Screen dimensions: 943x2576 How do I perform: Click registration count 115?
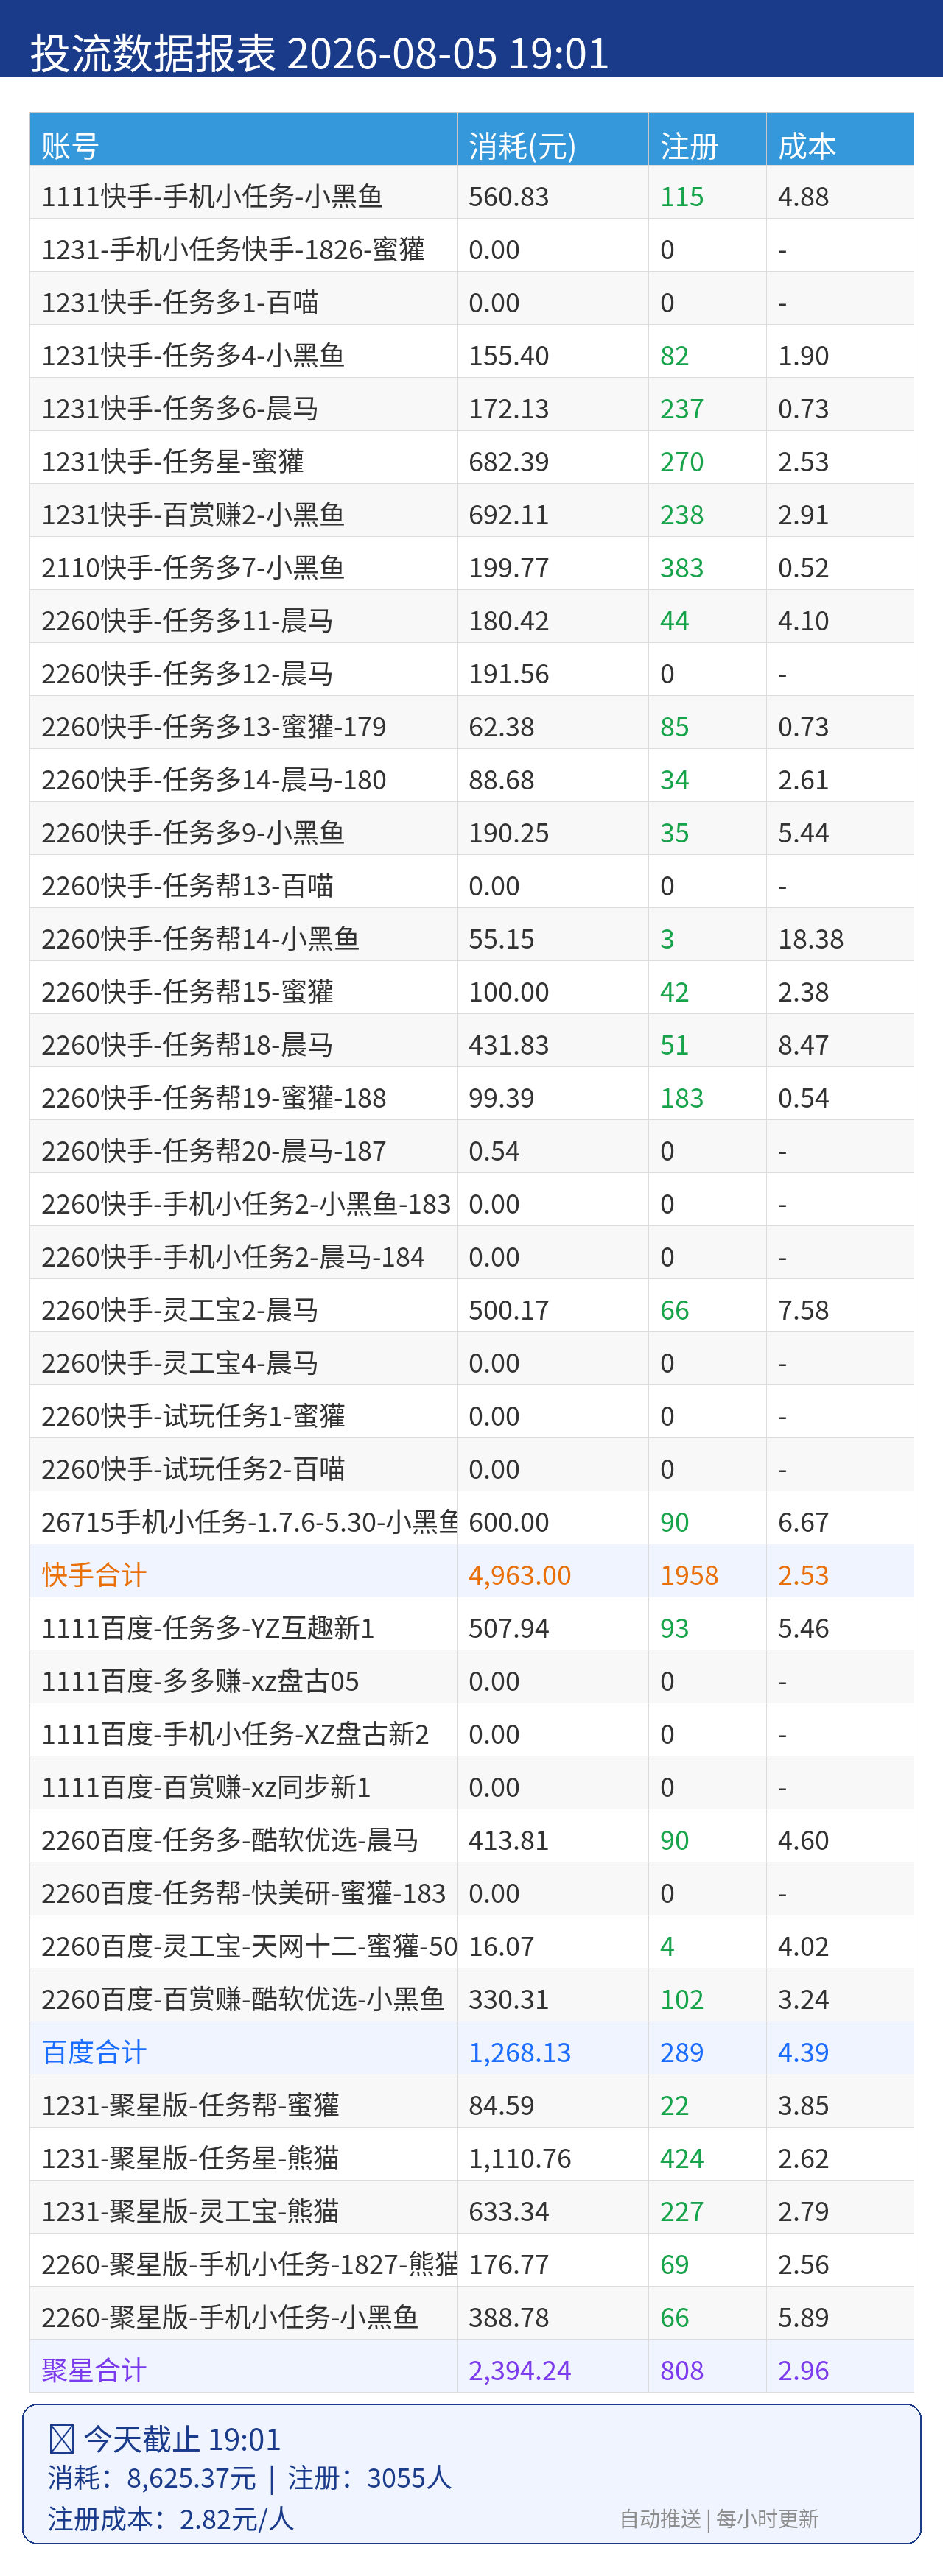[x=682, y=197]
